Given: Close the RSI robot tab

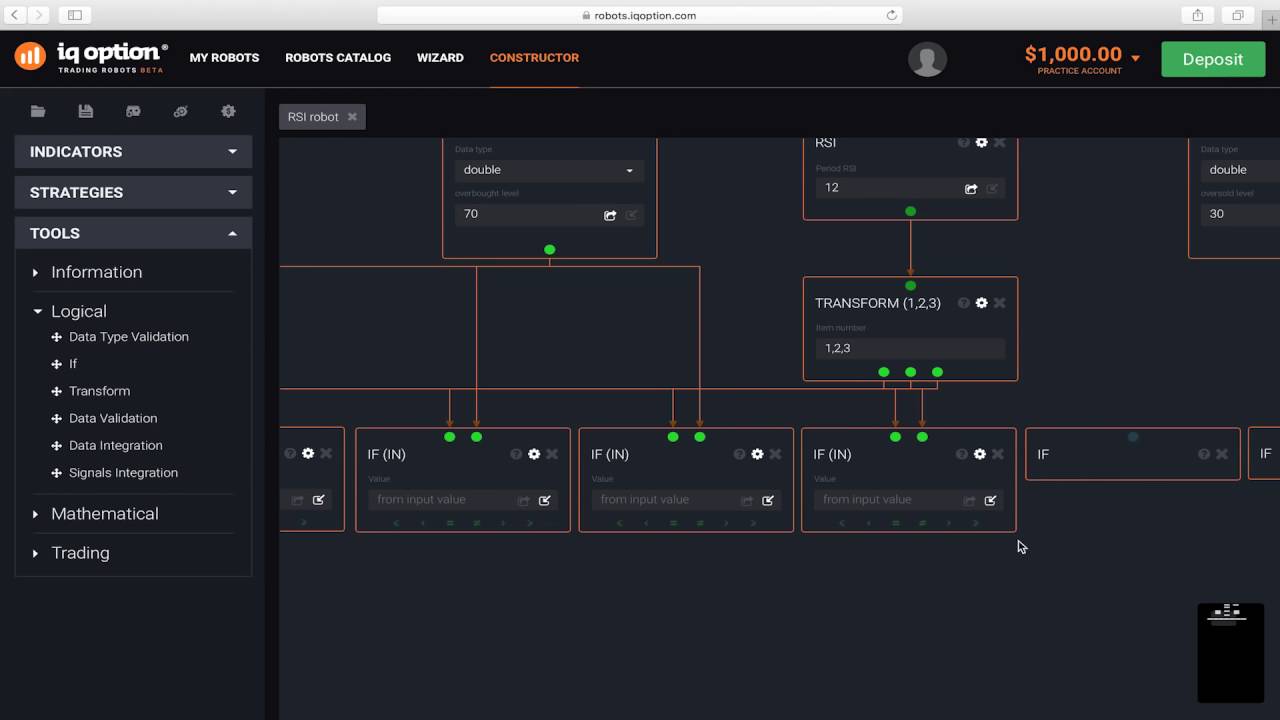Looking at the screenshot, I should (x=352, y=117).
